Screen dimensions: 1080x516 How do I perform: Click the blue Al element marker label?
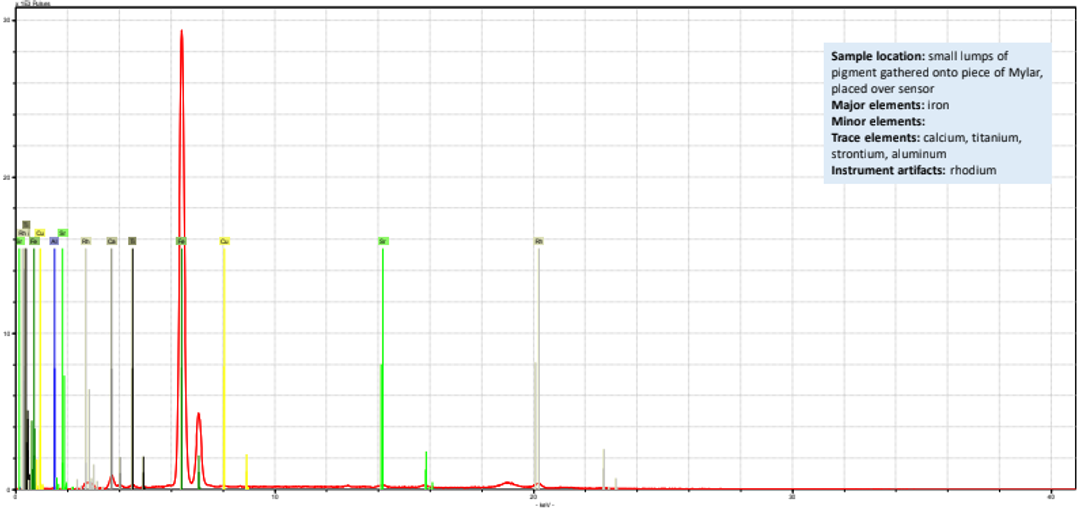pos(54,241)
